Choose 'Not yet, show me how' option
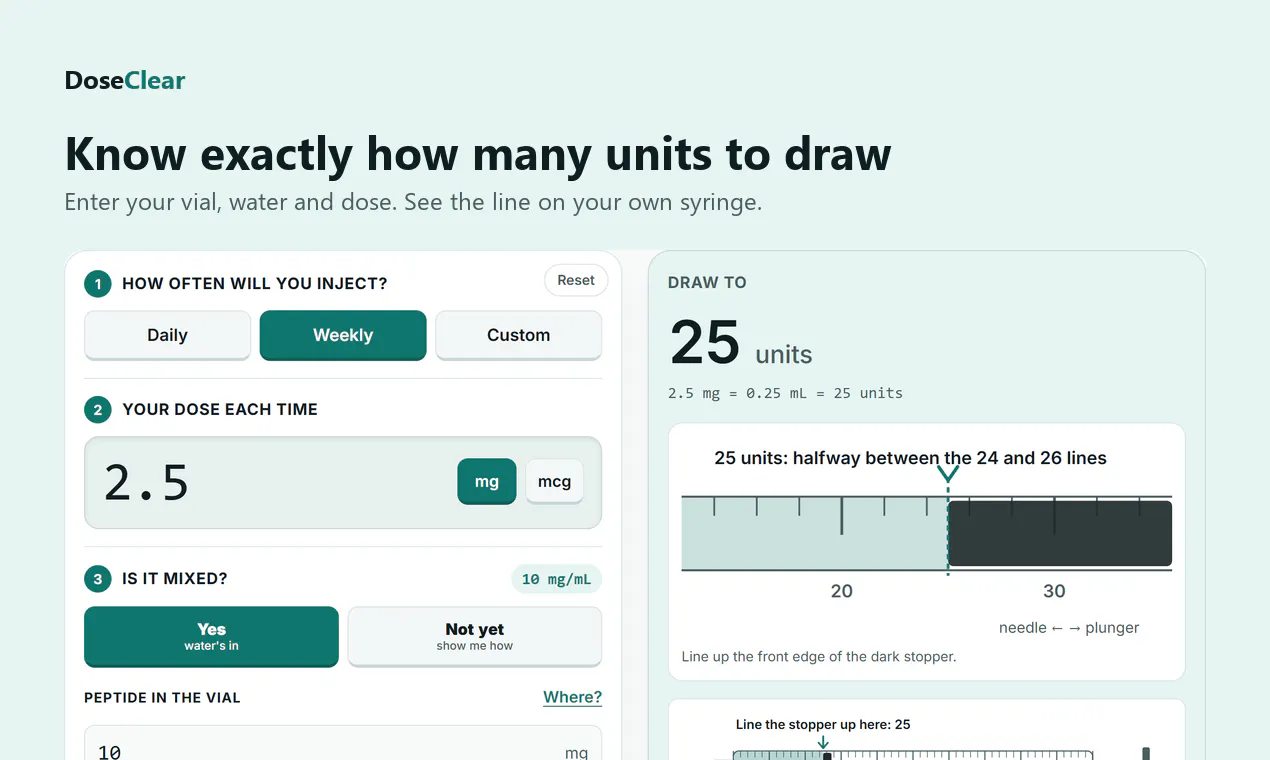The width and height of the screenshot is (1270, 760). click(475, 636)
